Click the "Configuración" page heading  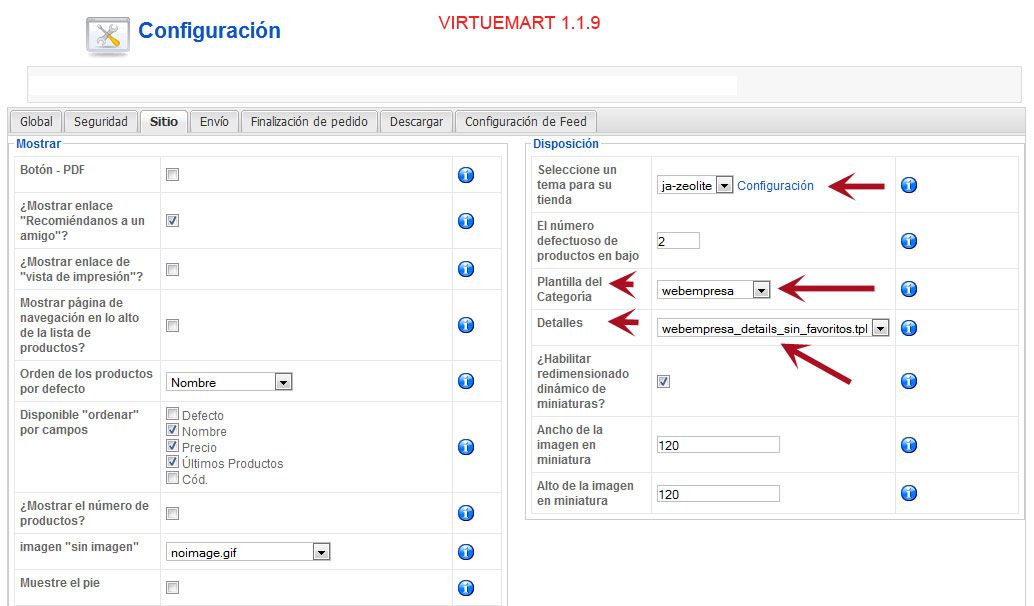[209, 30]
